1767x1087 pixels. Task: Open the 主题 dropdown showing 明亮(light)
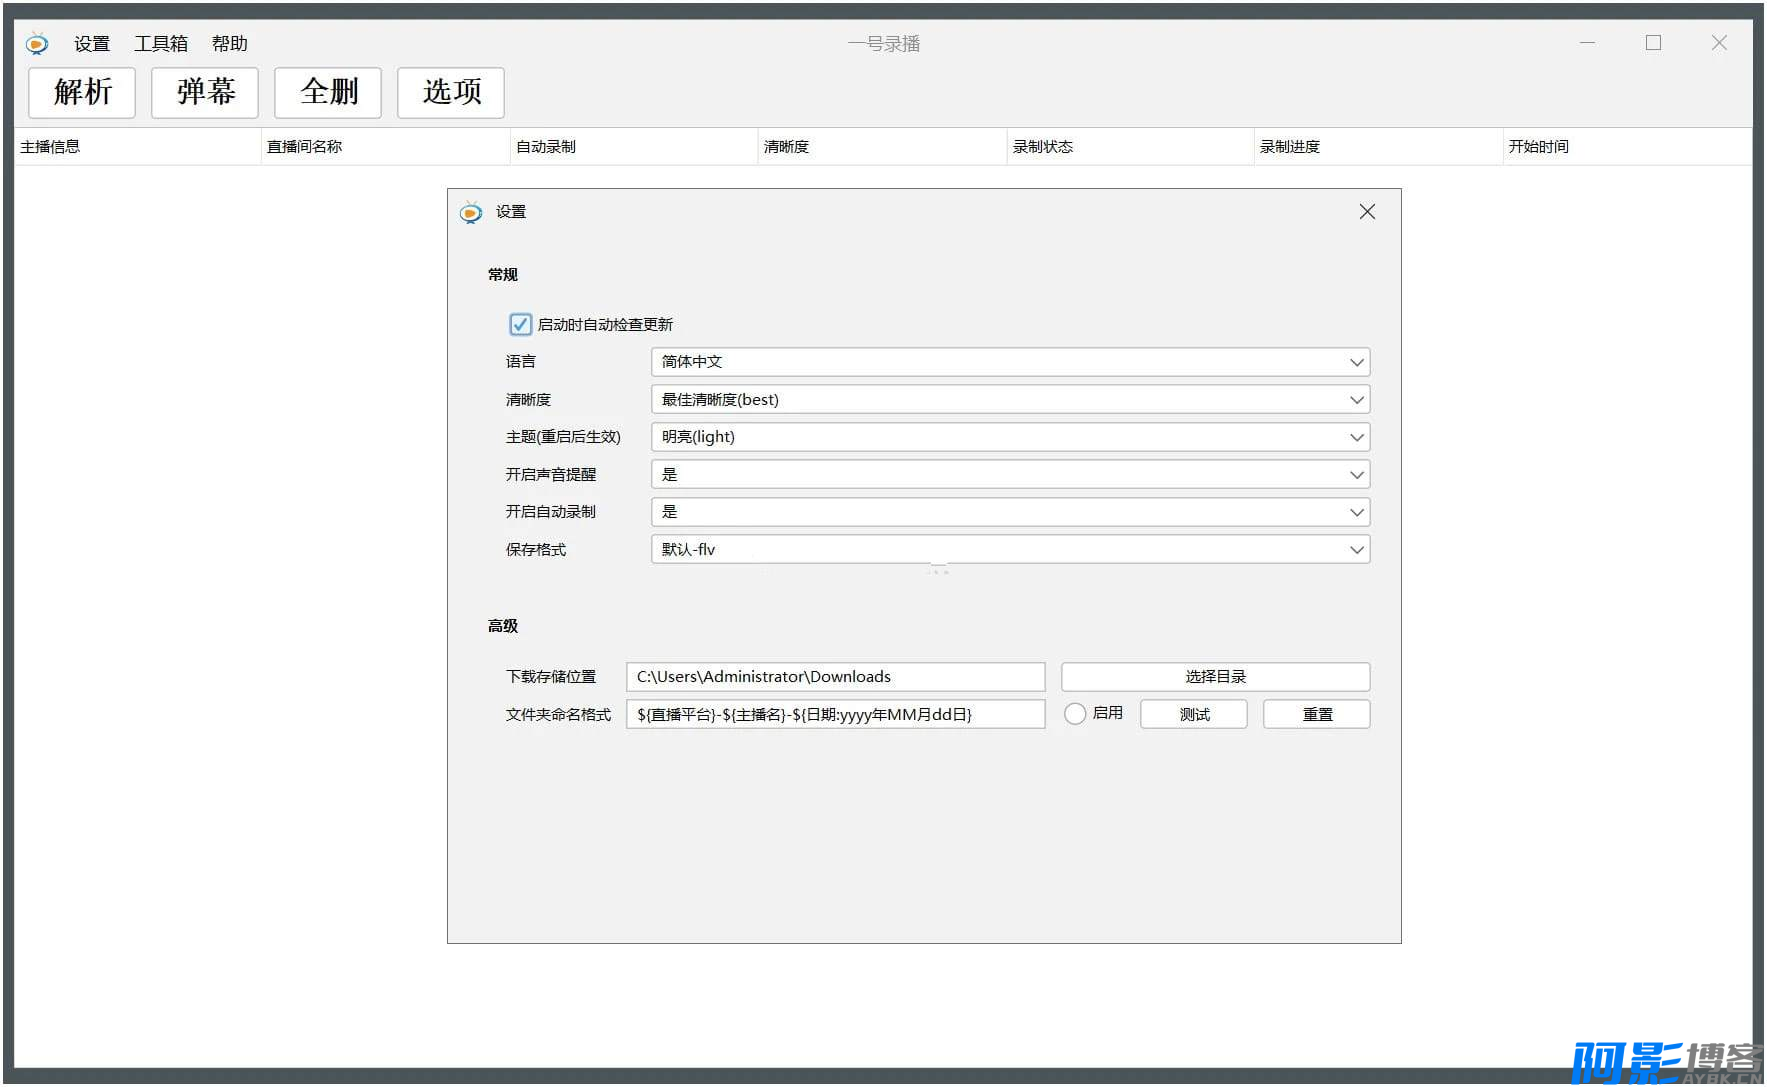[x=1010, y=437]
